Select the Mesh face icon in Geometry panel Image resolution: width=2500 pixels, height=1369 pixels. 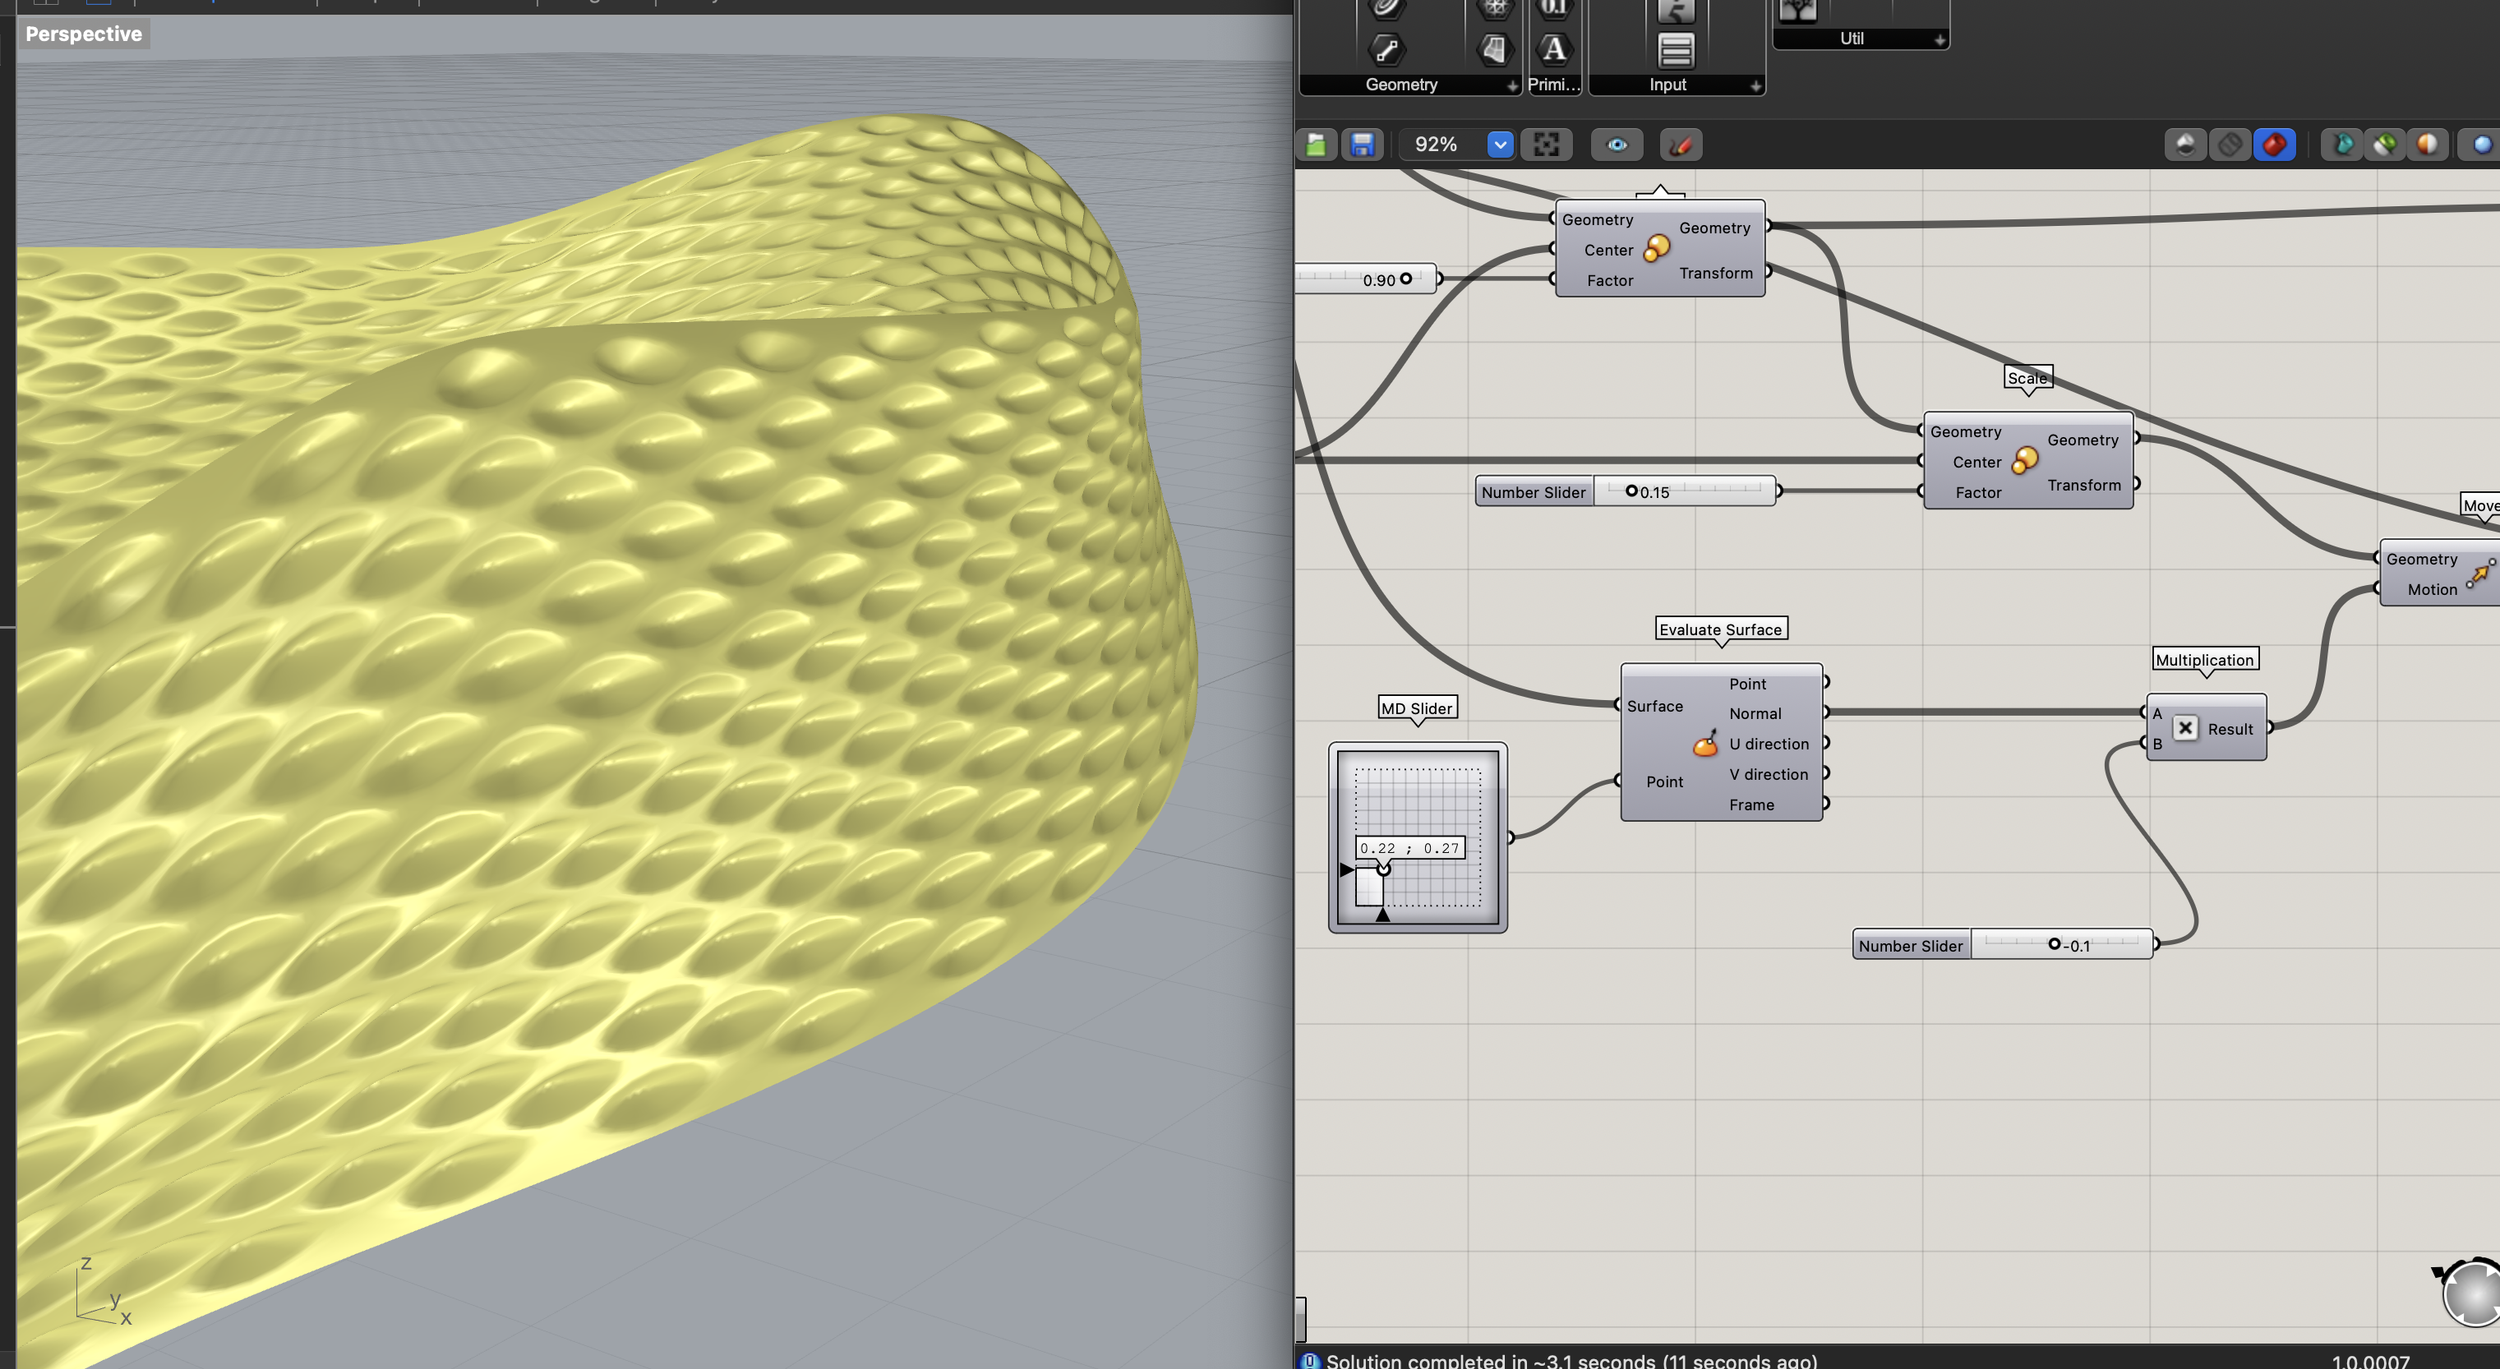[x=1494, y=50]
